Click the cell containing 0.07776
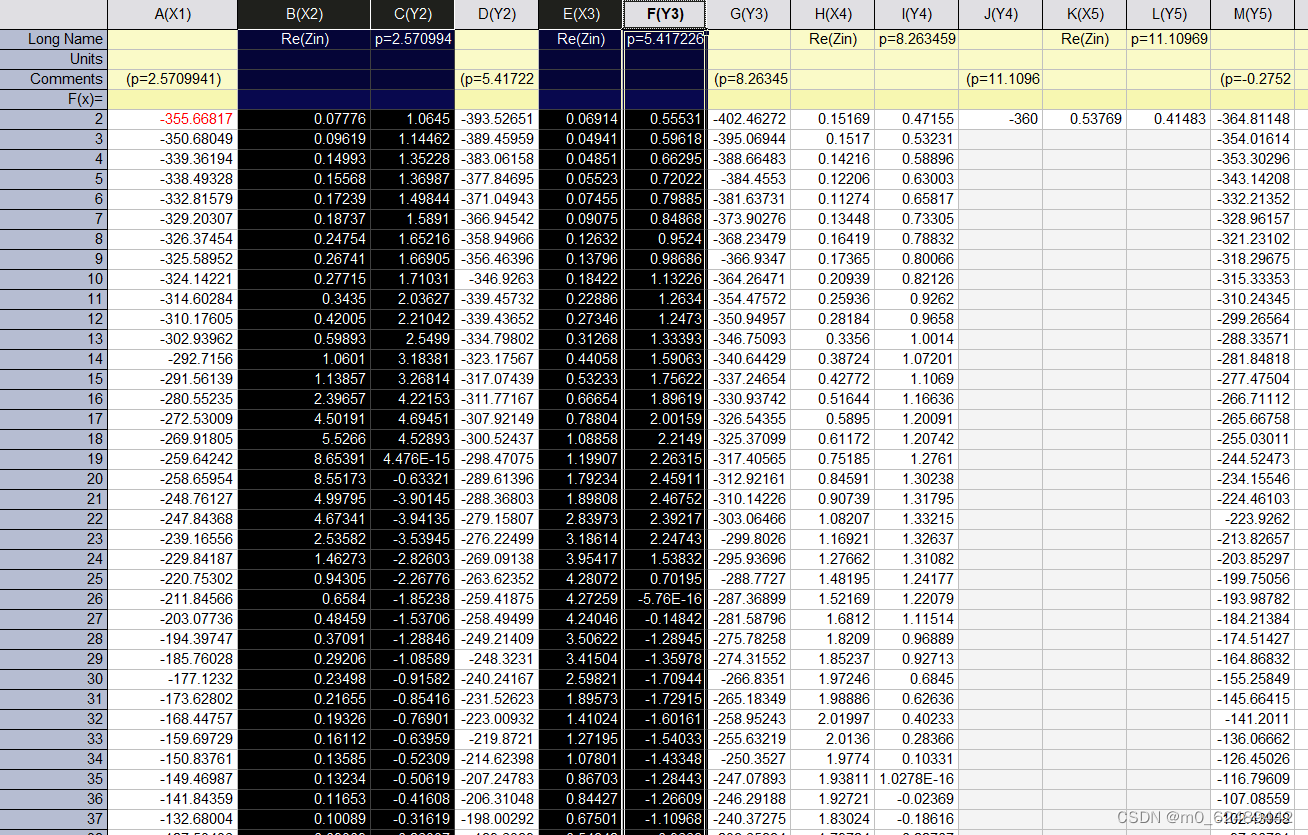 tap(304, 119)
